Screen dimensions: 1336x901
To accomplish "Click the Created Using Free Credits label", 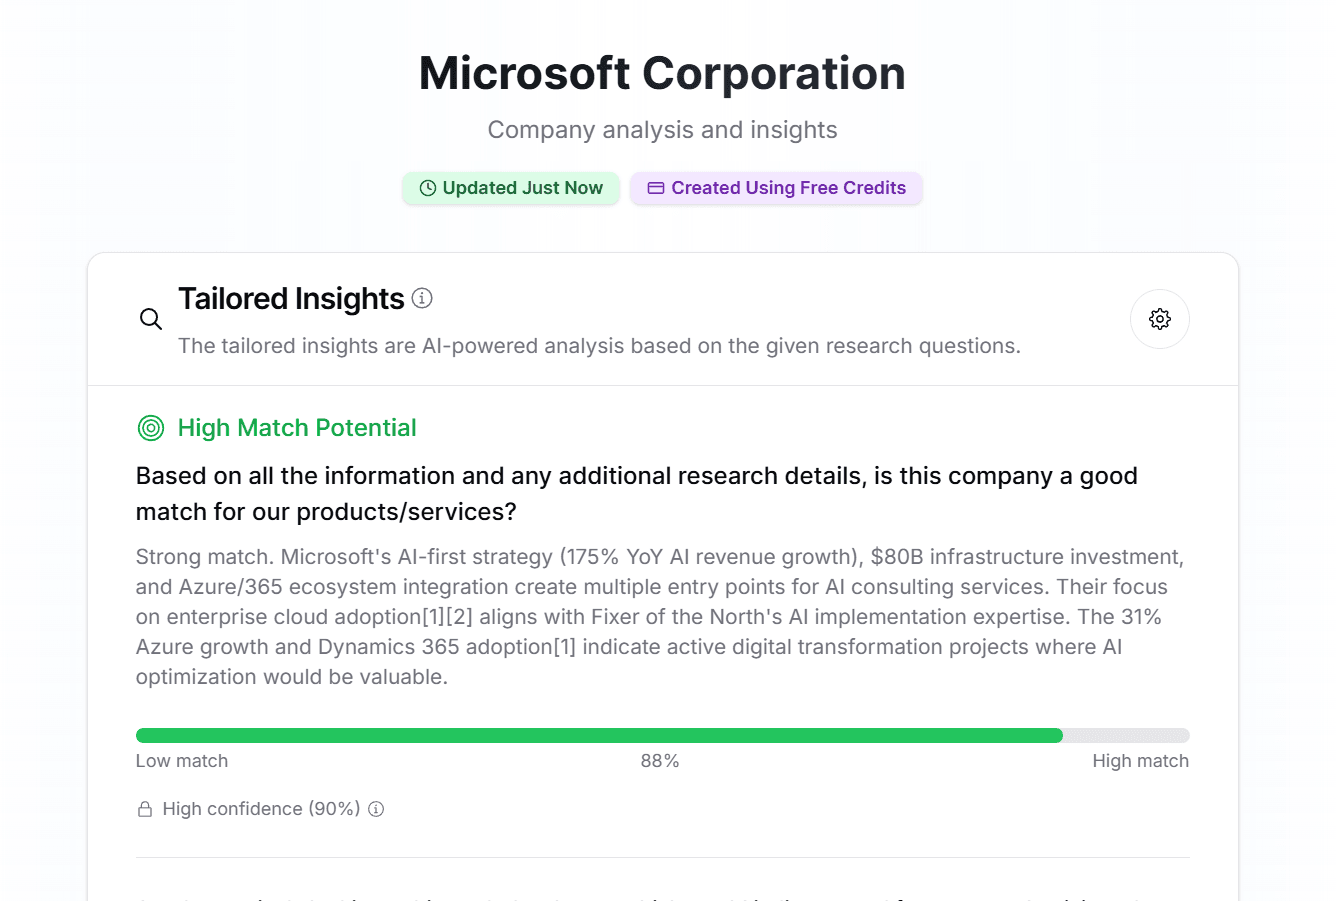I will (788, 188).
